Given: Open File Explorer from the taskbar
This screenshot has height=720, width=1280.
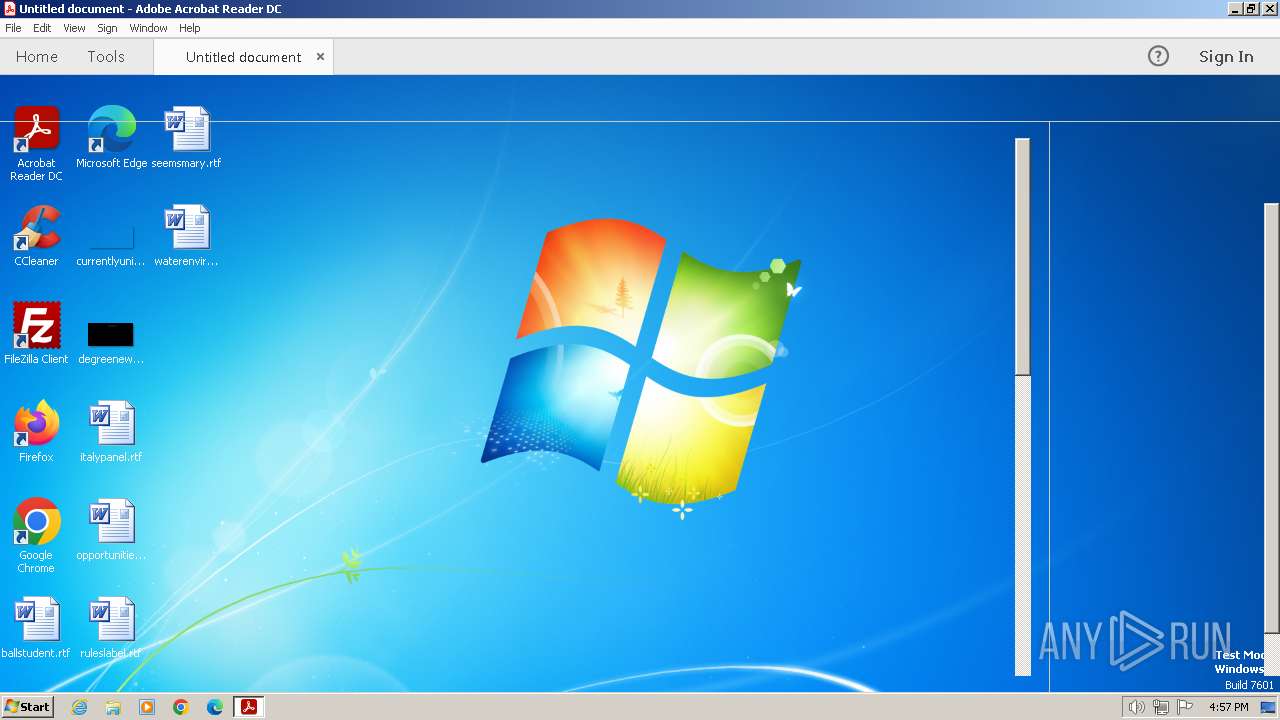Looking at the screenshot, I should coord(113,707).
